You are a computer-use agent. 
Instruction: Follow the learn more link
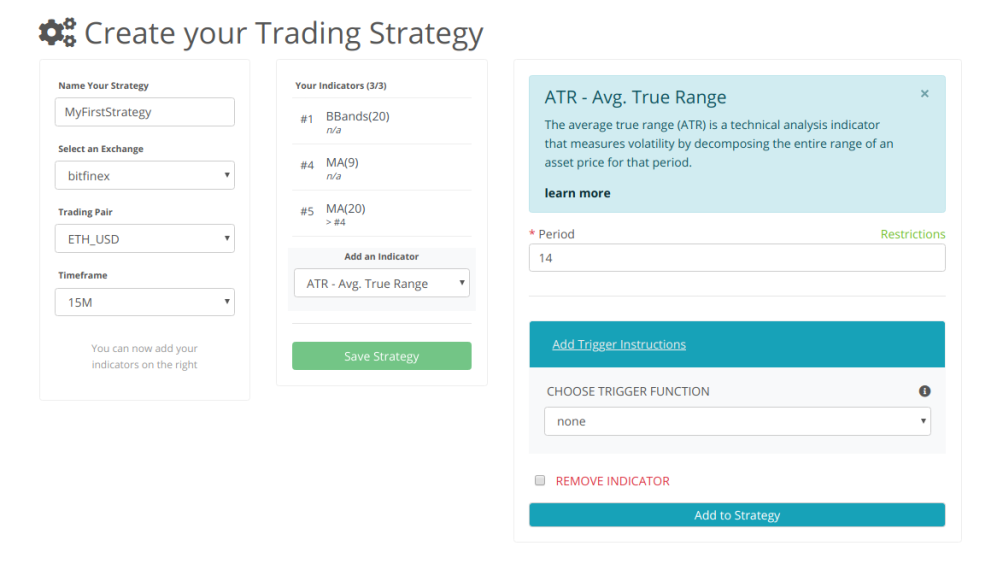tap(577, 193)
